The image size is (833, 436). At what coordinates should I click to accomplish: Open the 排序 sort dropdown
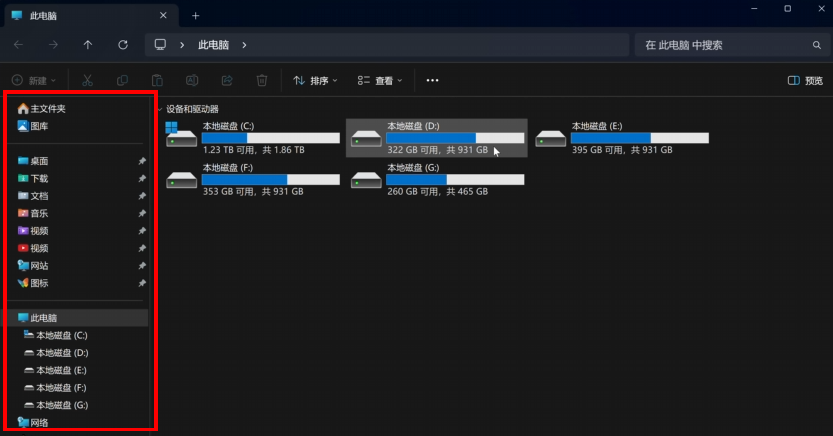coord(315,81)
